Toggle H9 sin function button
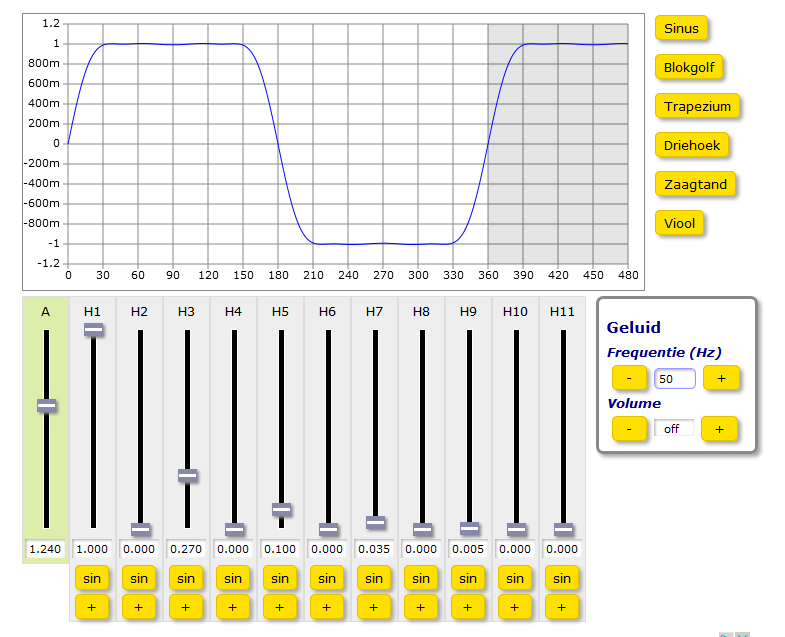 [x=468, y=578]
